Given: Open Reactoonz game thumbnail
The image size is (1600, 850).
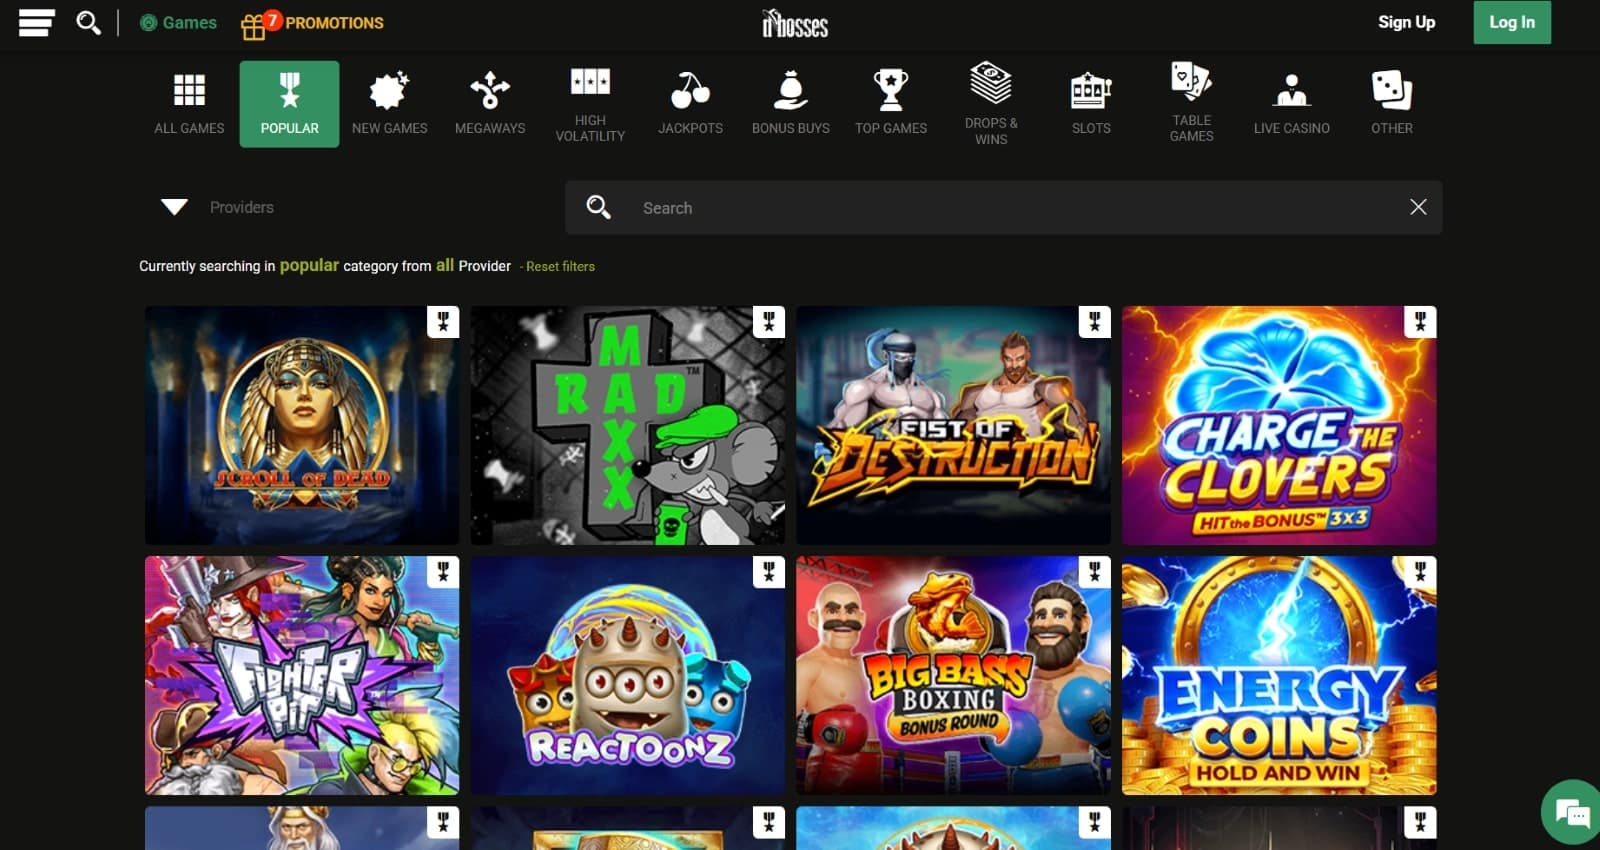Looking at the screenshot, I should pos(628,675).
